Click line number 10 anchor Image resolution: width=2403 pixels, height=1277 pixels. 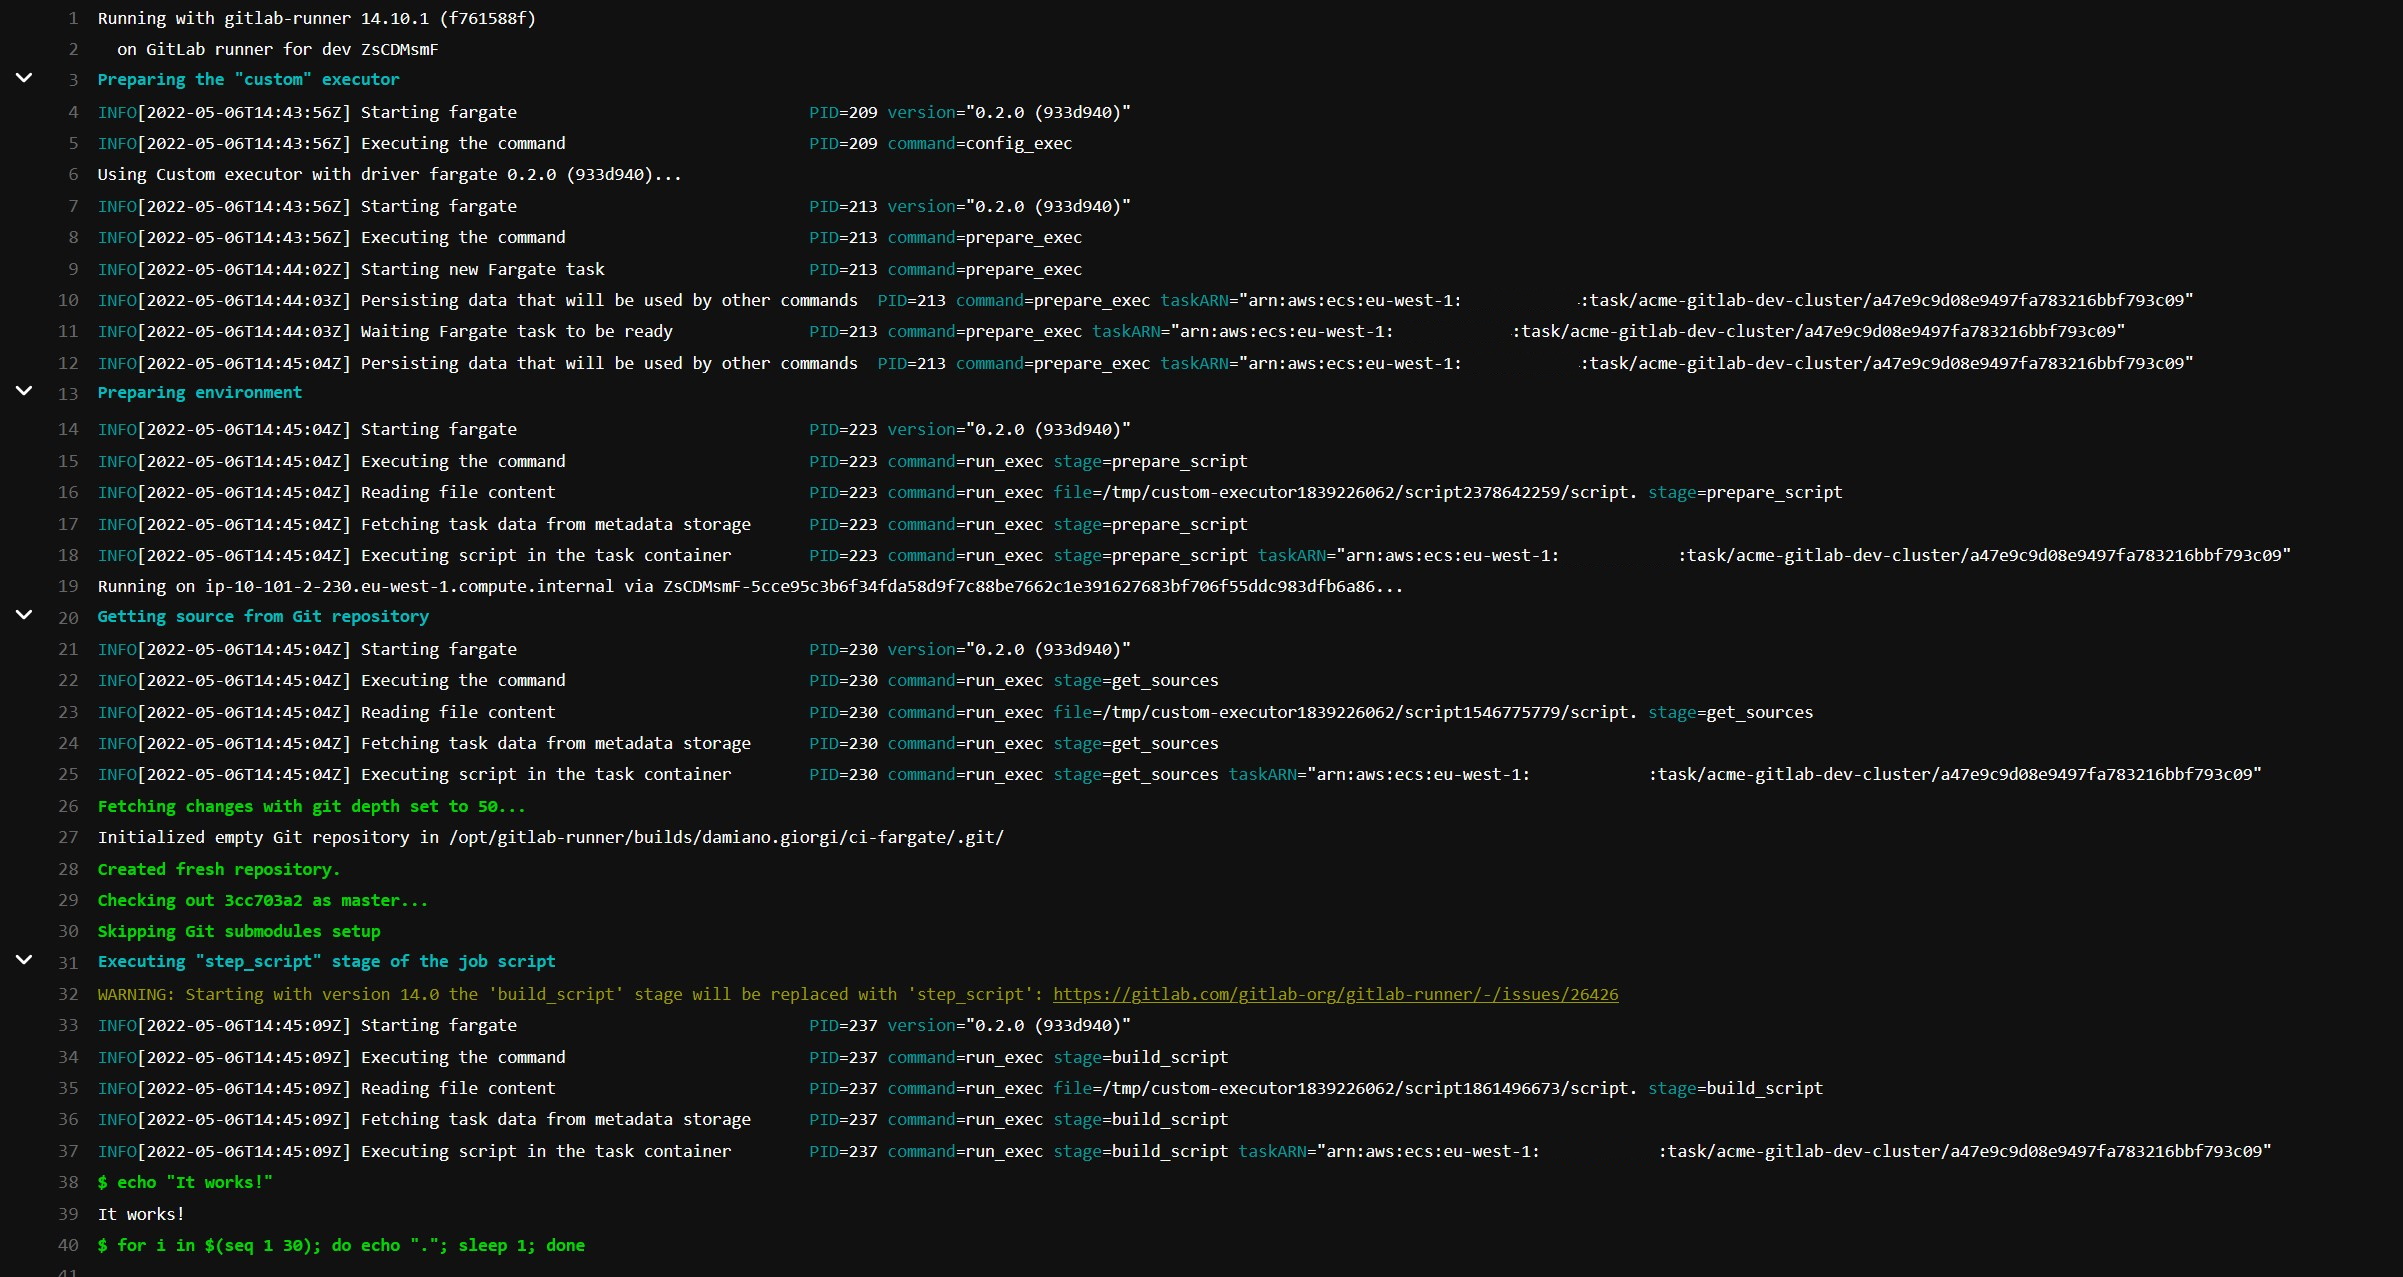pyautogui.click(x=68, y=300)
